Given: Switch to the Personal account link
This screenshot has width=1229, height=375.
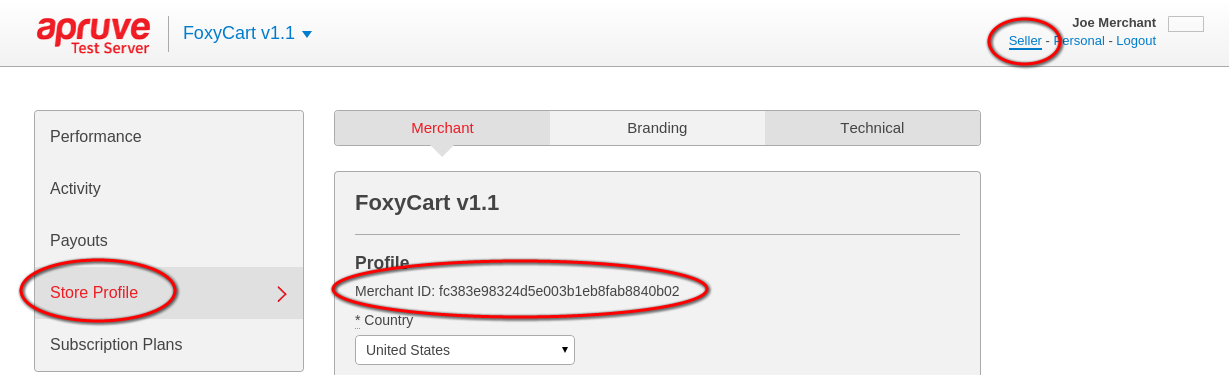Looking at the screenshot, I should click(x=1079, y=41).
